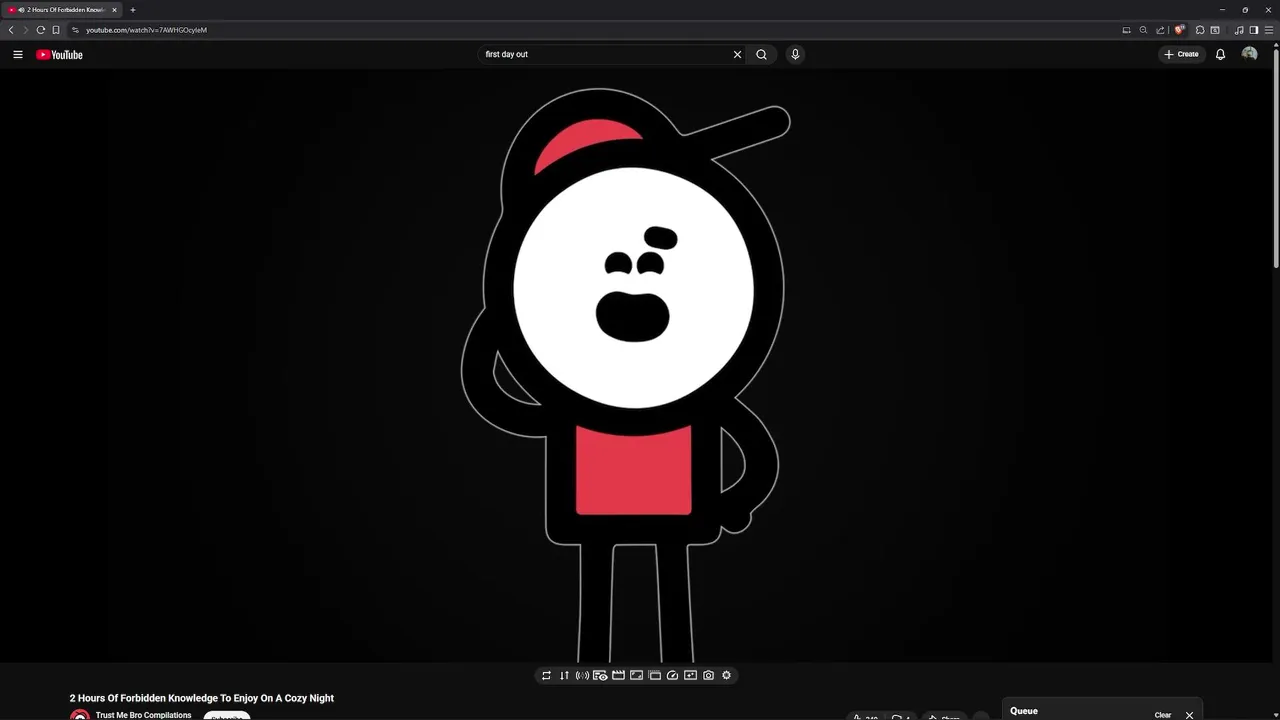Click the cast screen icon in address bar
This screenshot has height=720, width=1280.
pos(1126,30)
